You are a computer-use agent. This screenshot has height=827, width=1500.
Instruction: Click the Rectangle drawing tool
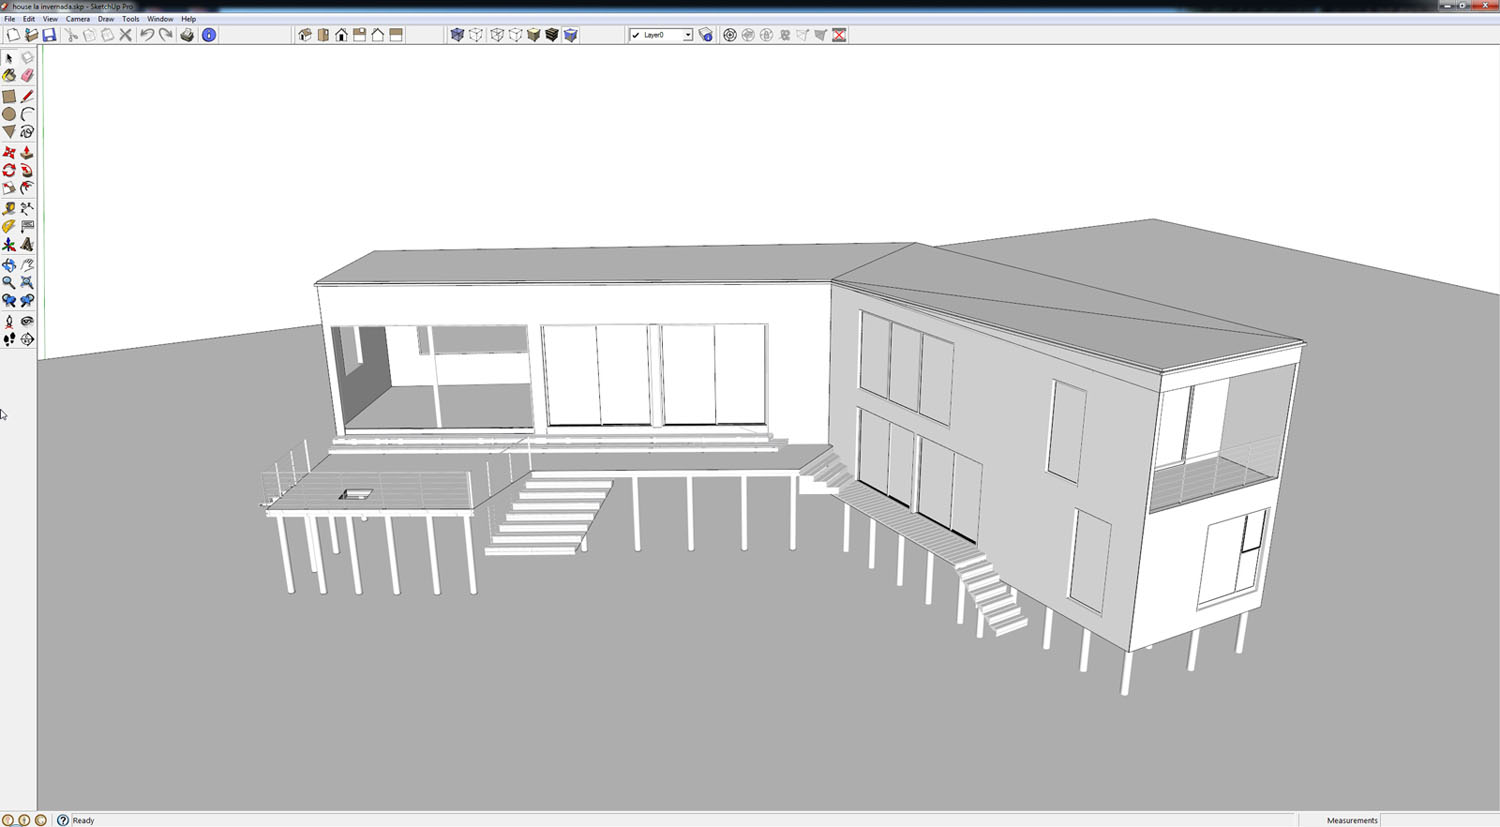coord(9,97)
